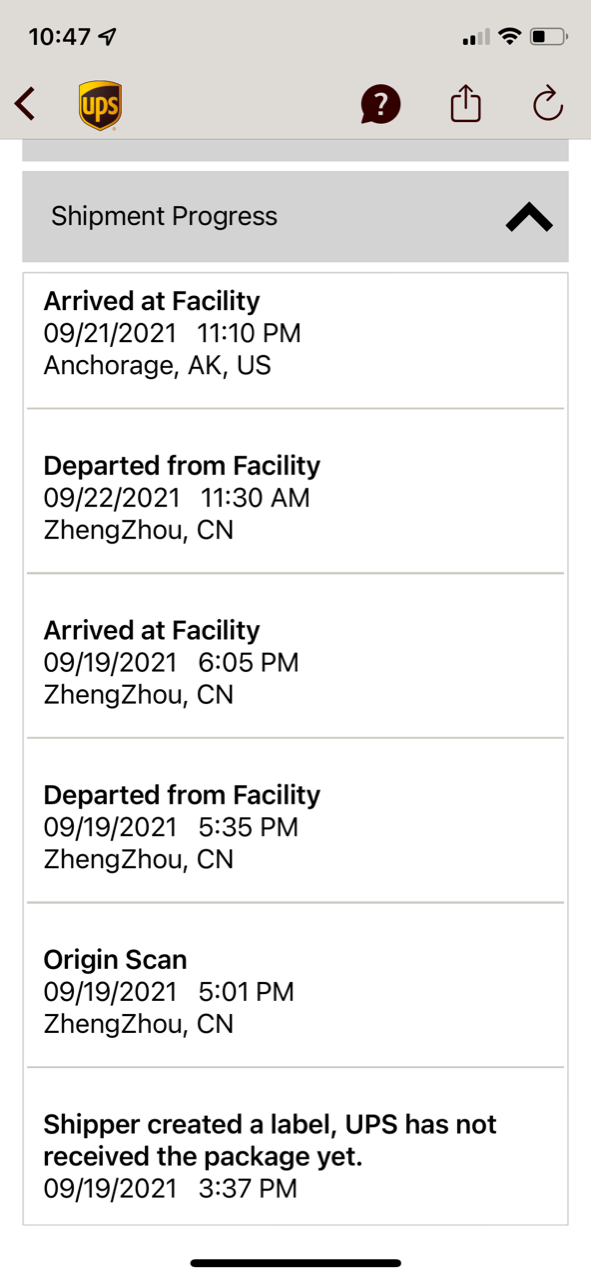Tap the location arrow in the status bar
This screenshot has width=591, height=1280.
[108, 37]
